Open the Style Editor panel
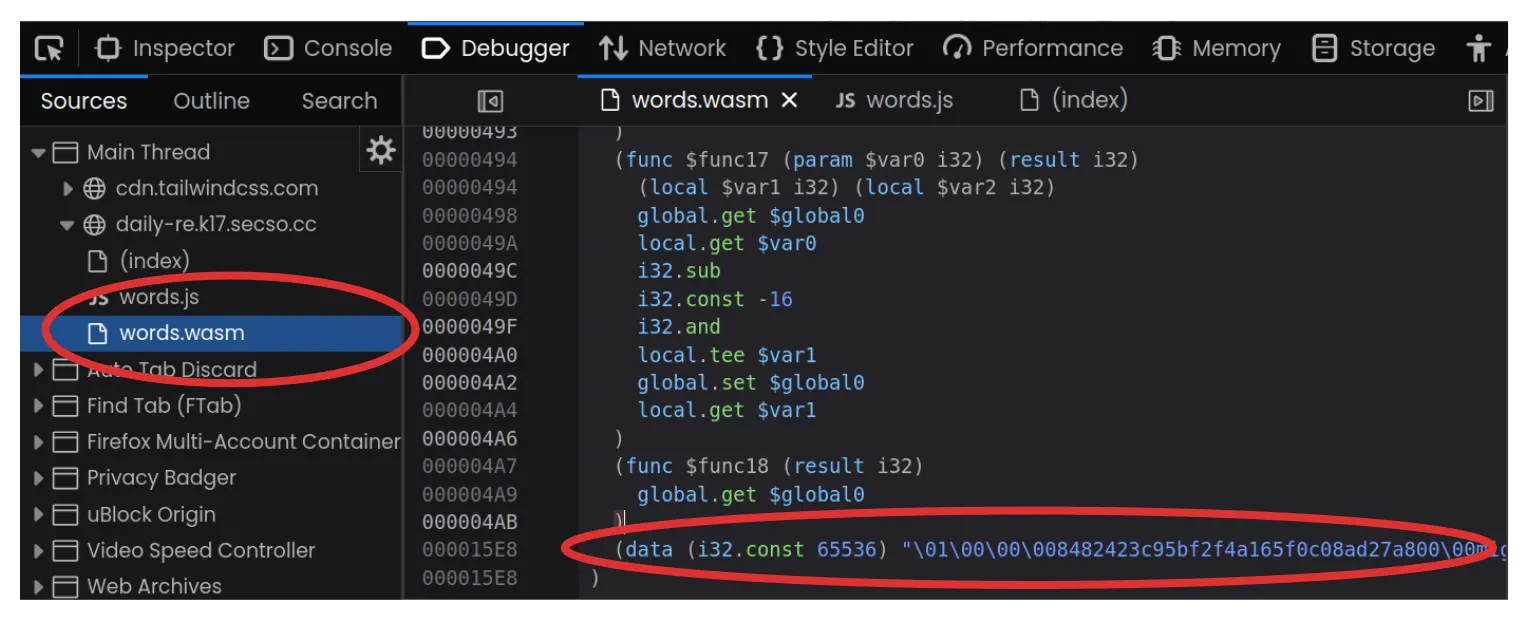This screenshot has height=619, width=1528. (x=834, y=48)
